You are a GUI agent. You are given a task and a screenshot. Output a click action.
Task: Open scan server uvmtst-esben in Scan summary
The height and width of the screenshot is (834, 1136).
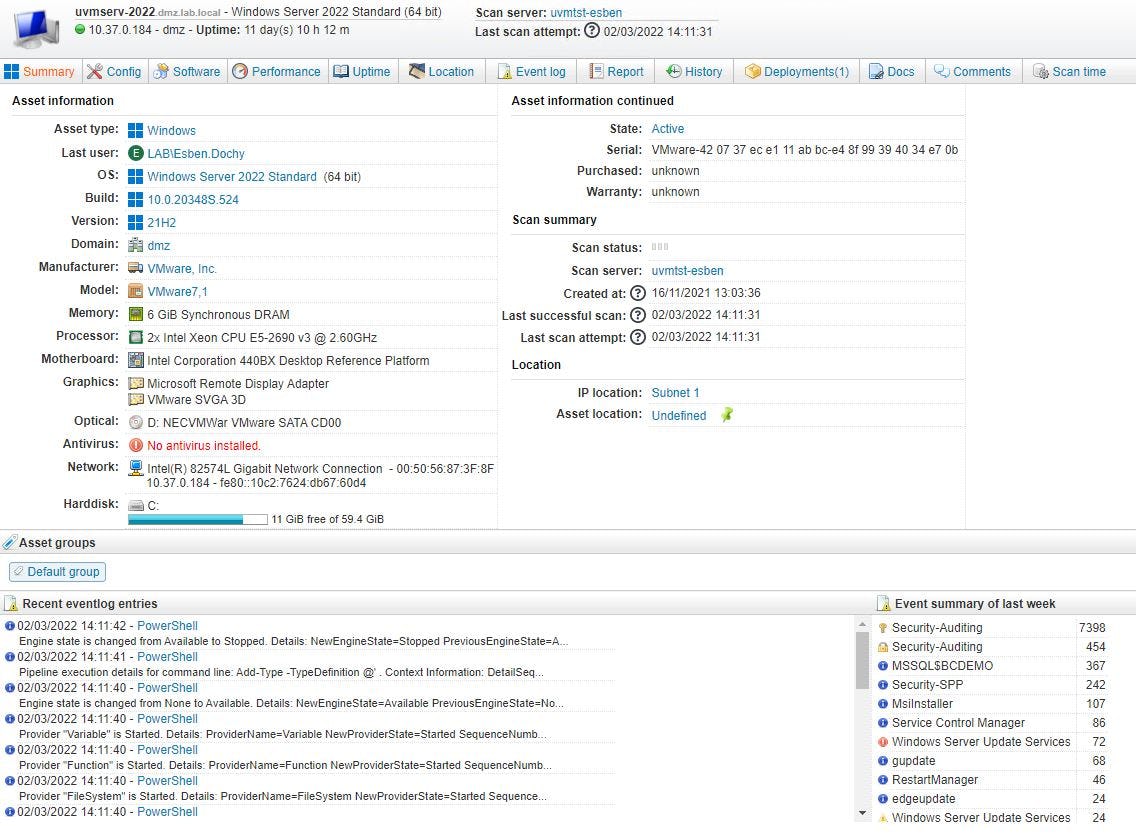click(x=687, y=271)
